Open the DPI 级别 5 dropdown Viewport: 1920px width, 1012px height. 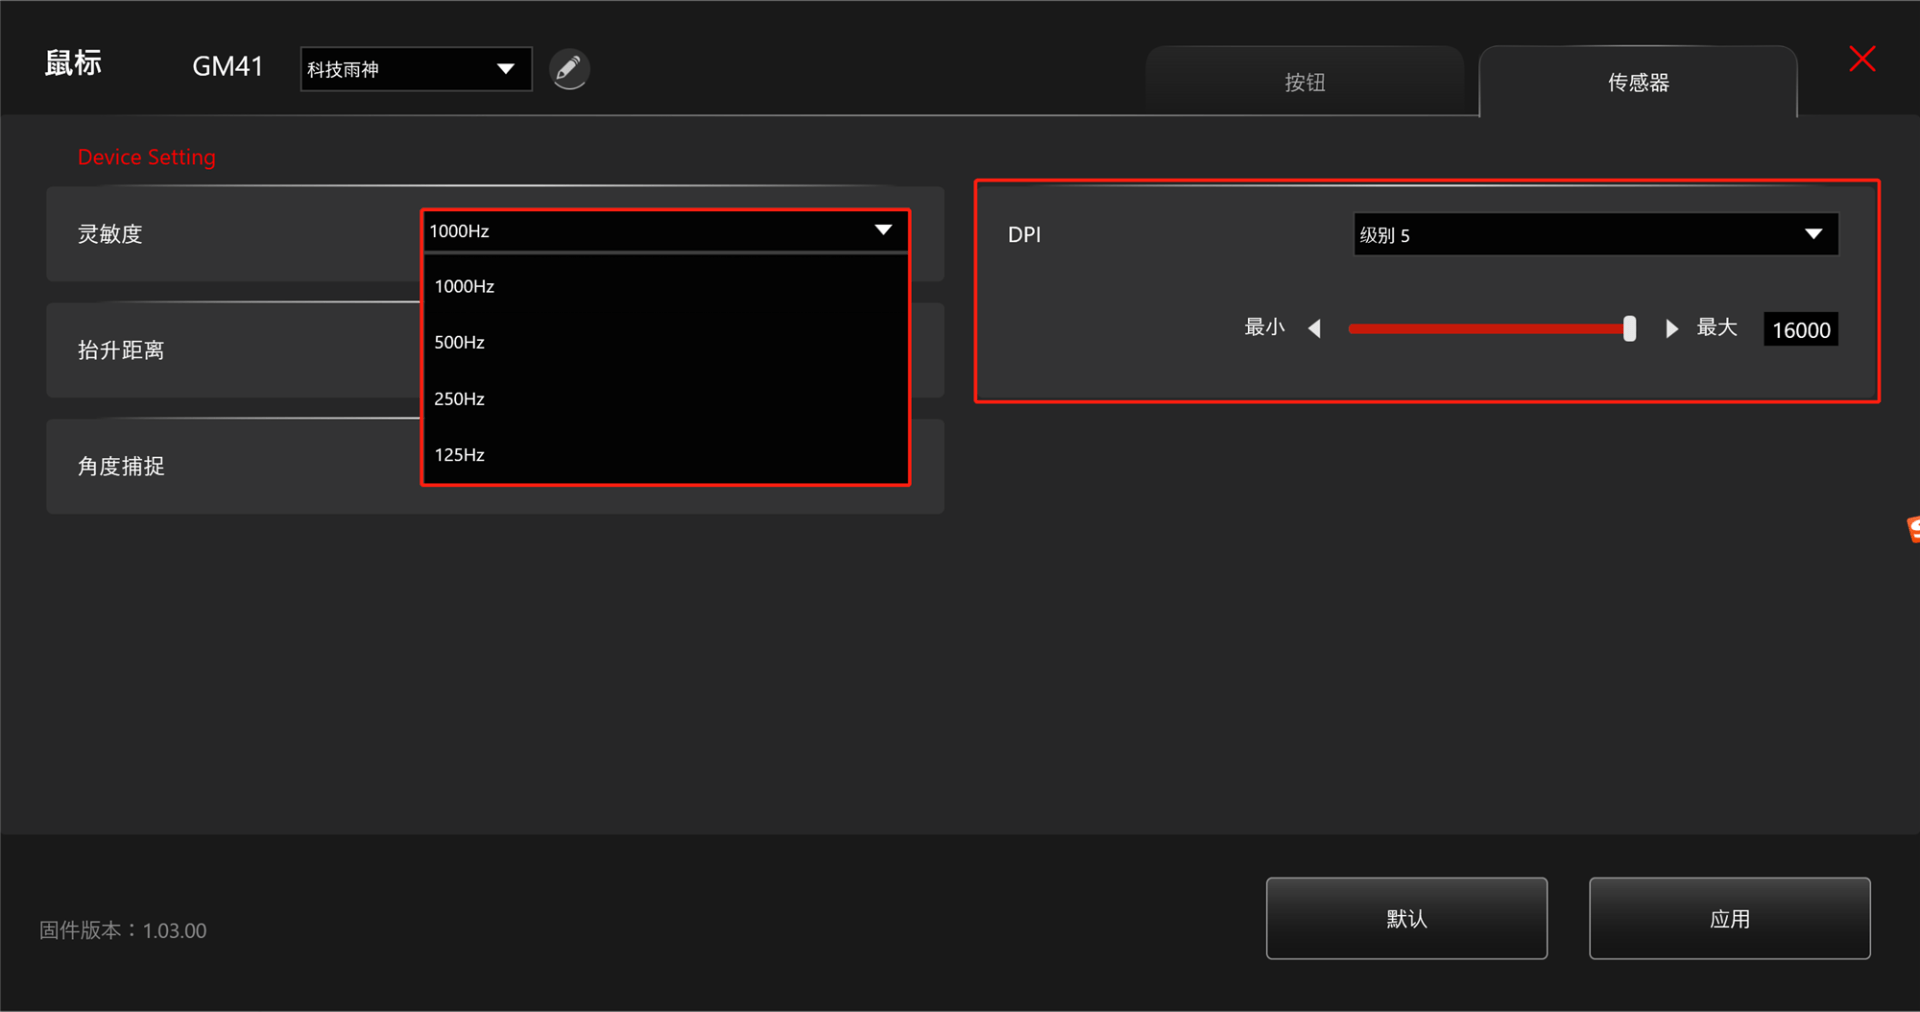tap(1596, 235)
